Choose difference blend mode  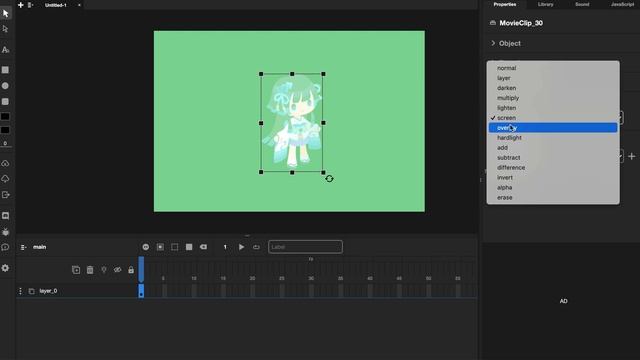[553, 168]
